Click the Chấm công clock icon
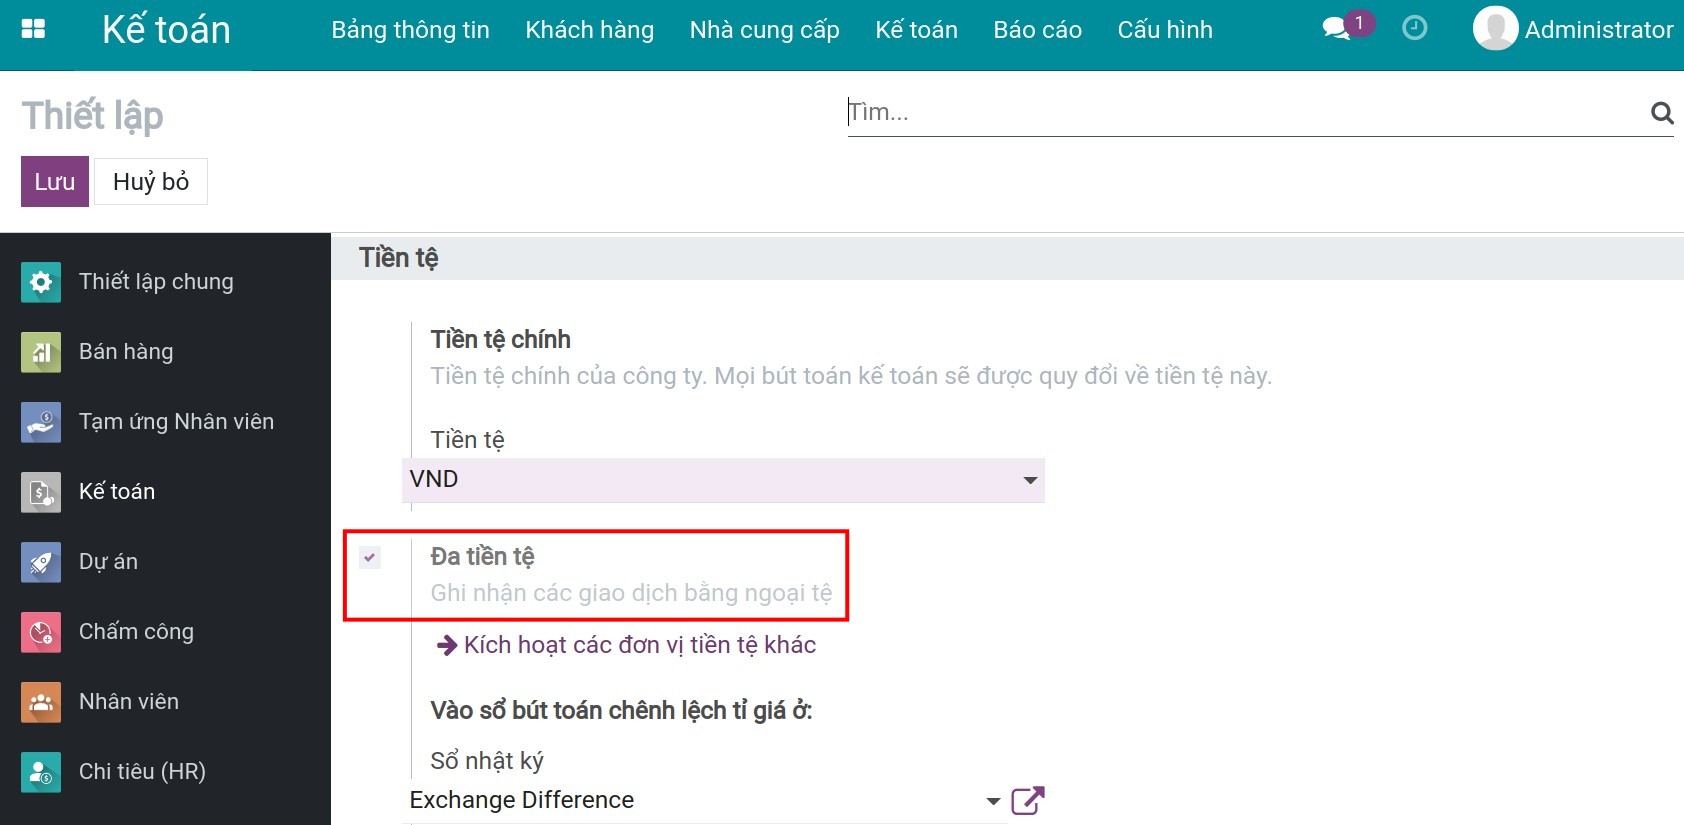The image size is (1684, 825). [x=41, y=632]
